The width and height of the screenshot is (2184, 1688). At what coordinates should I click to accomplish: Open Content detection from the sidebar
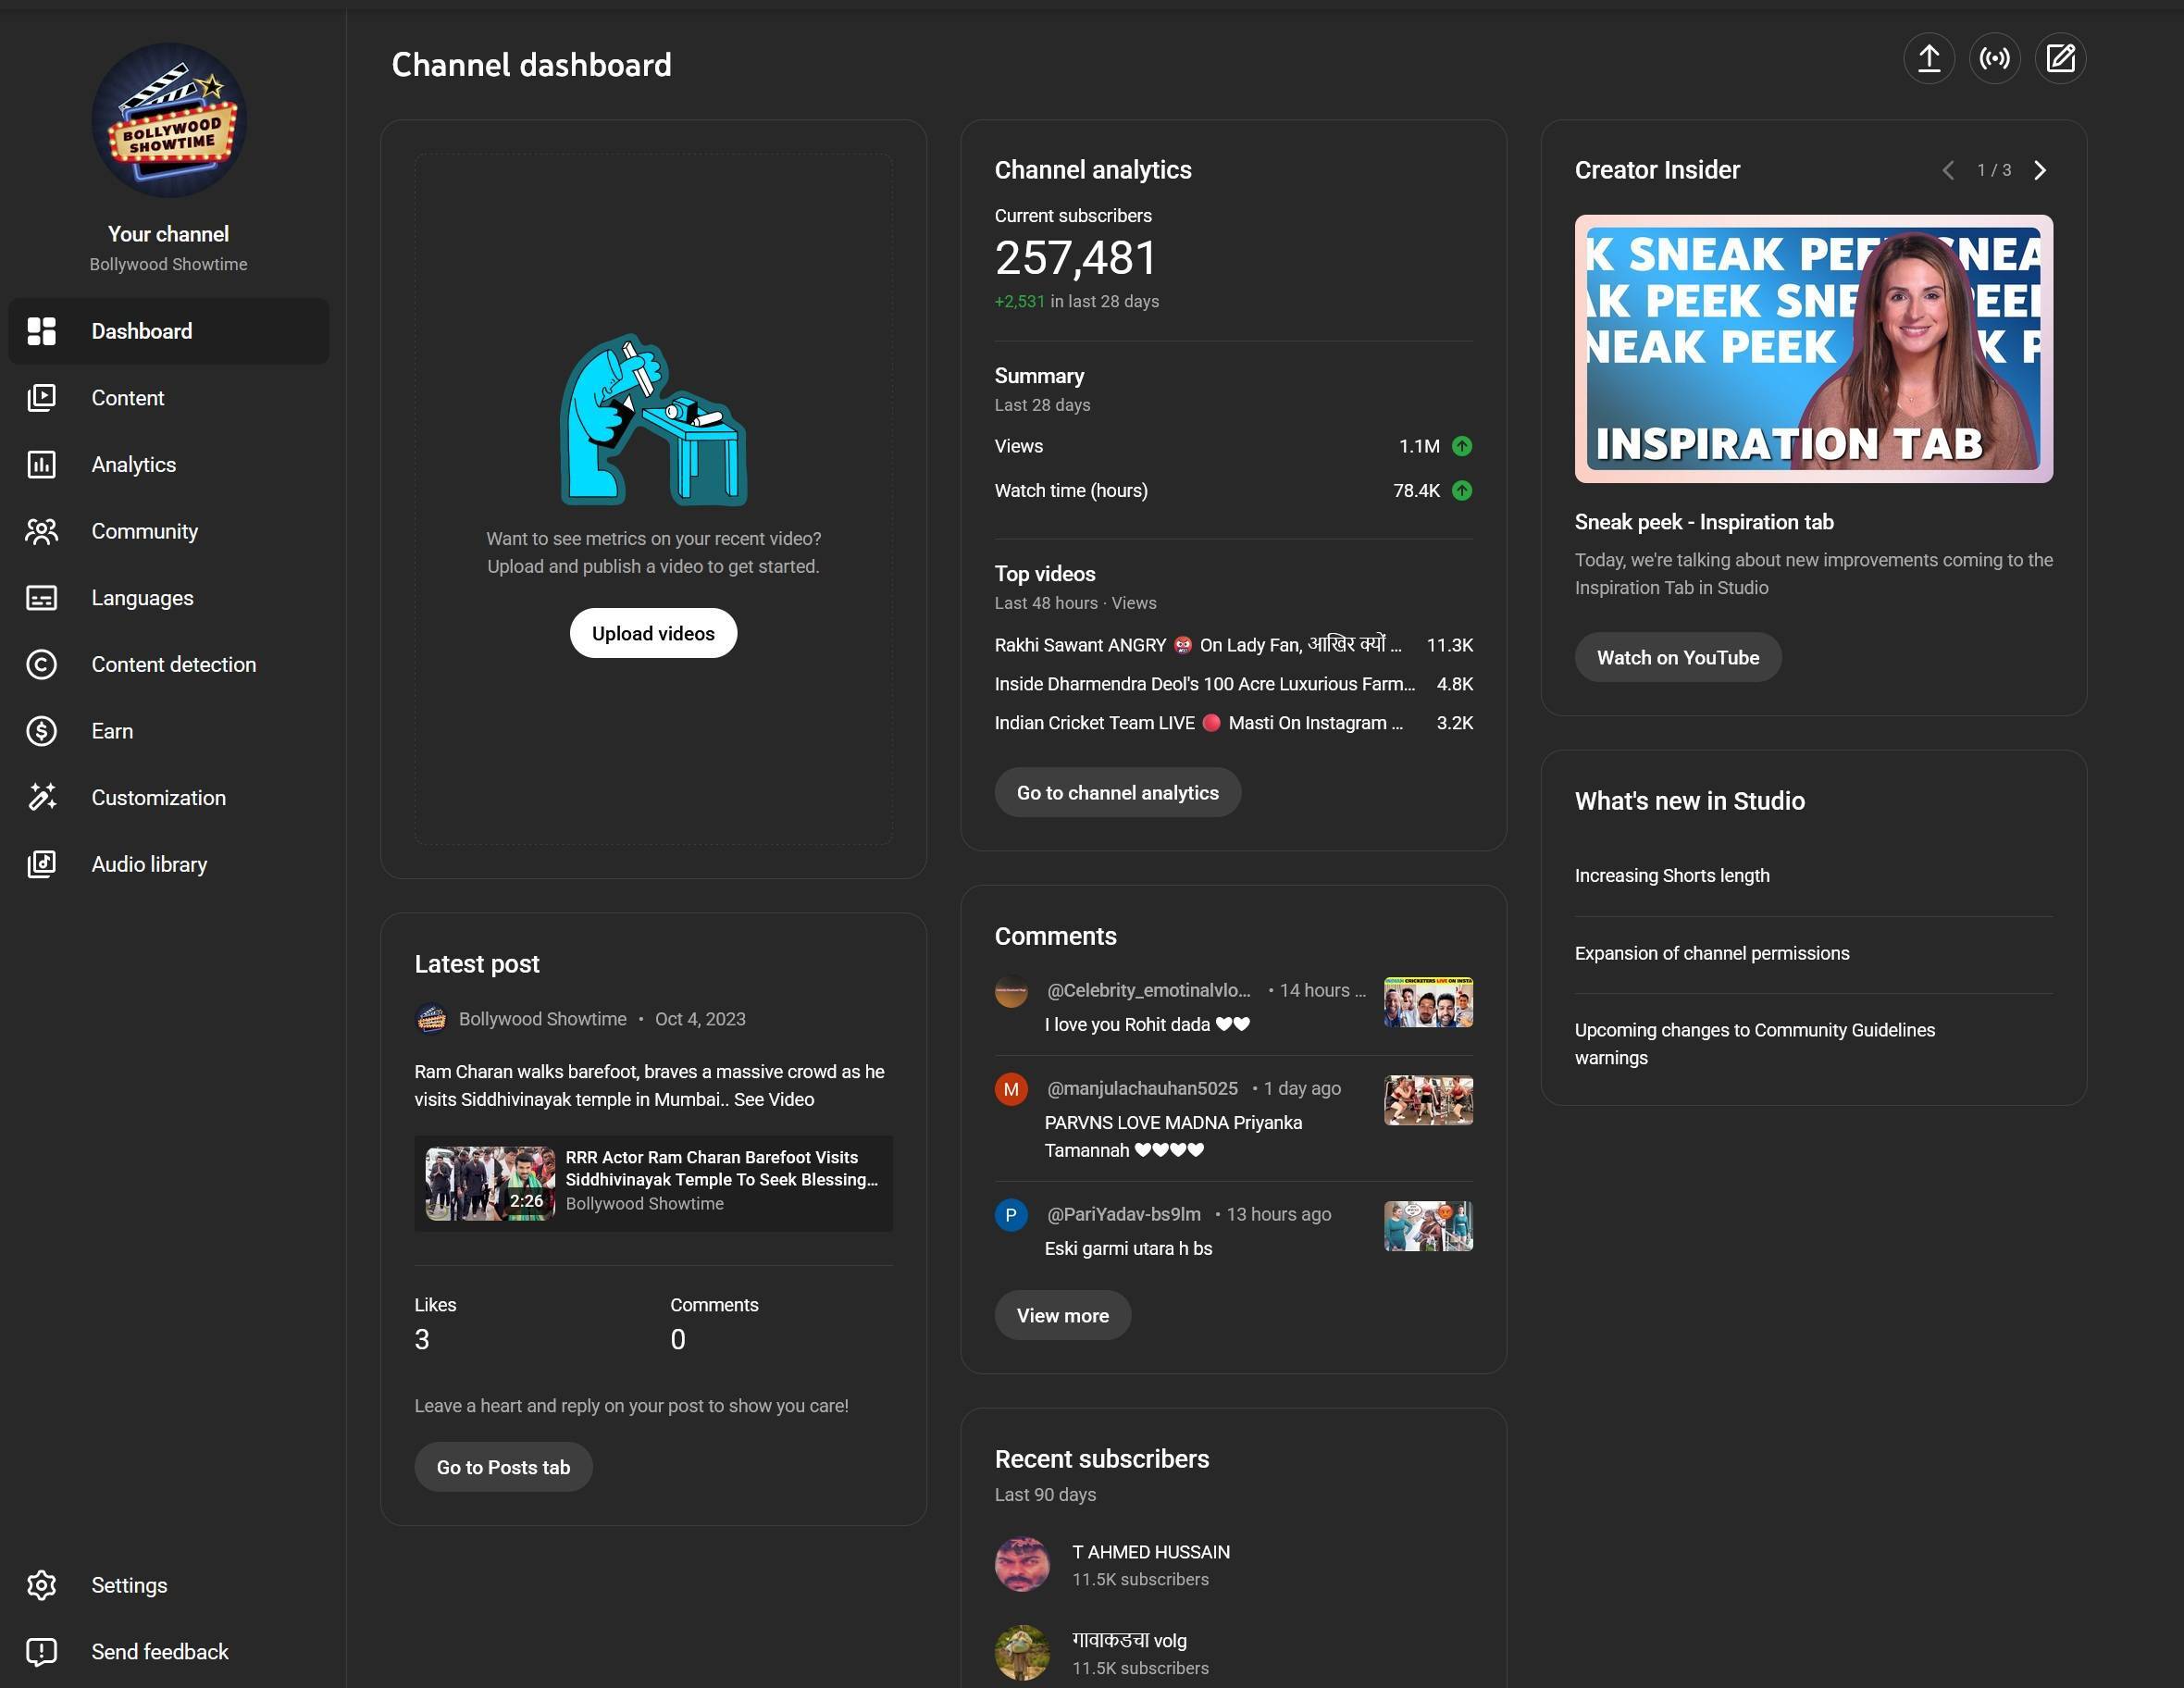173,664
